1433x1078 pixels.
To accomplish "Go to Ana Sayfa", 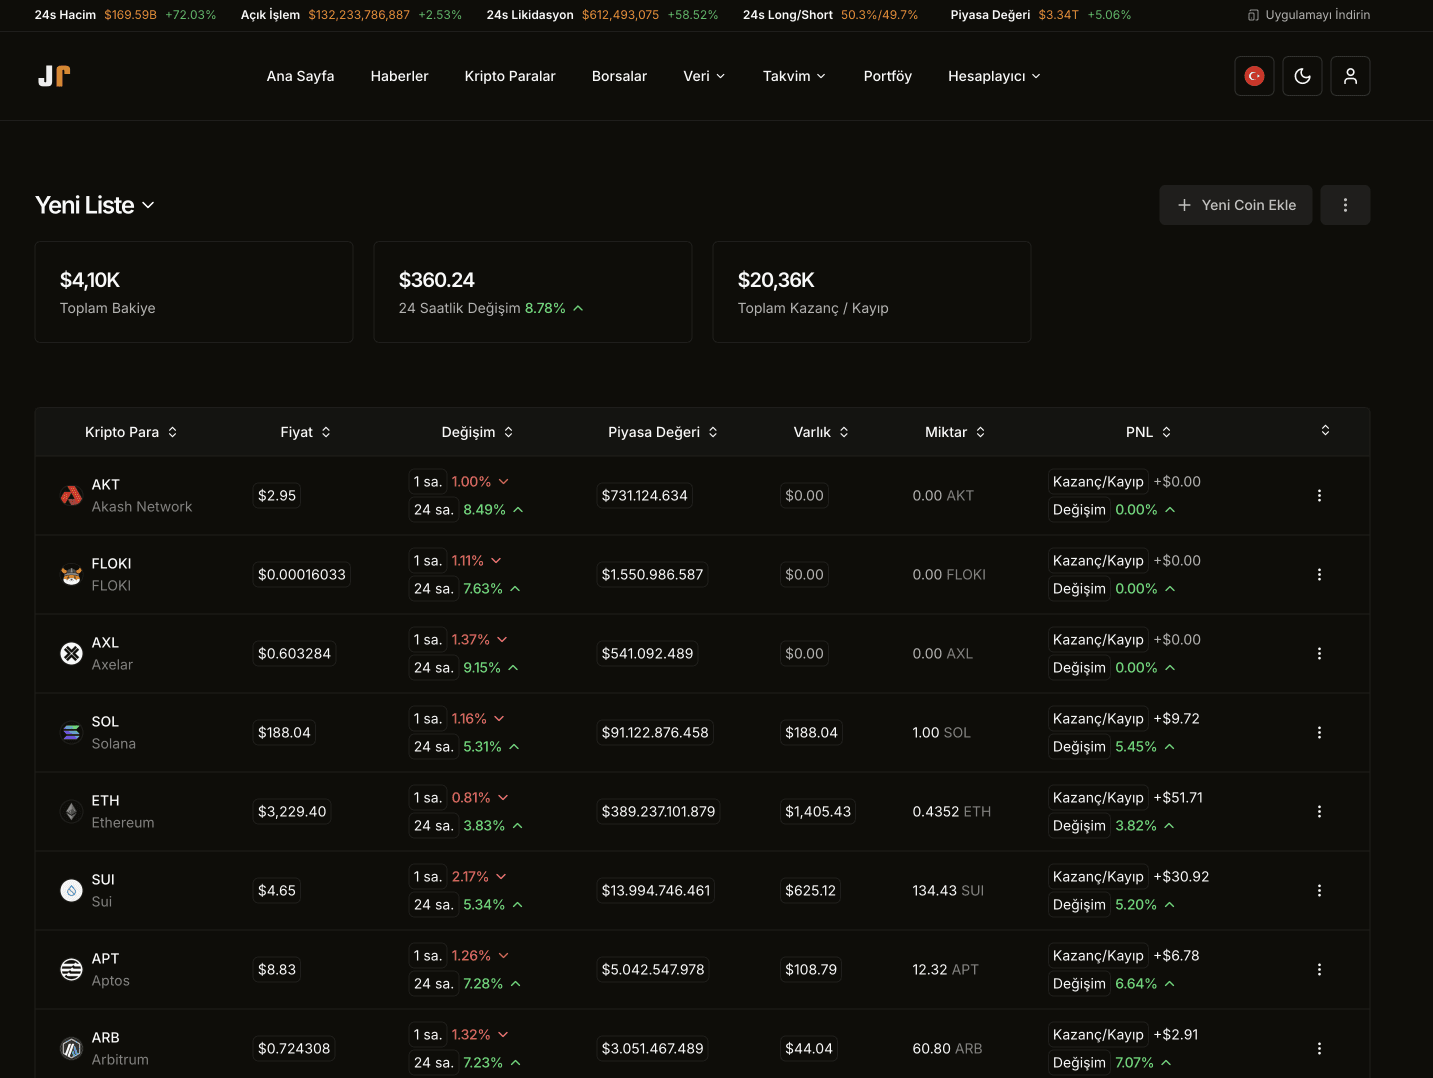I will [x=300, y=76].
